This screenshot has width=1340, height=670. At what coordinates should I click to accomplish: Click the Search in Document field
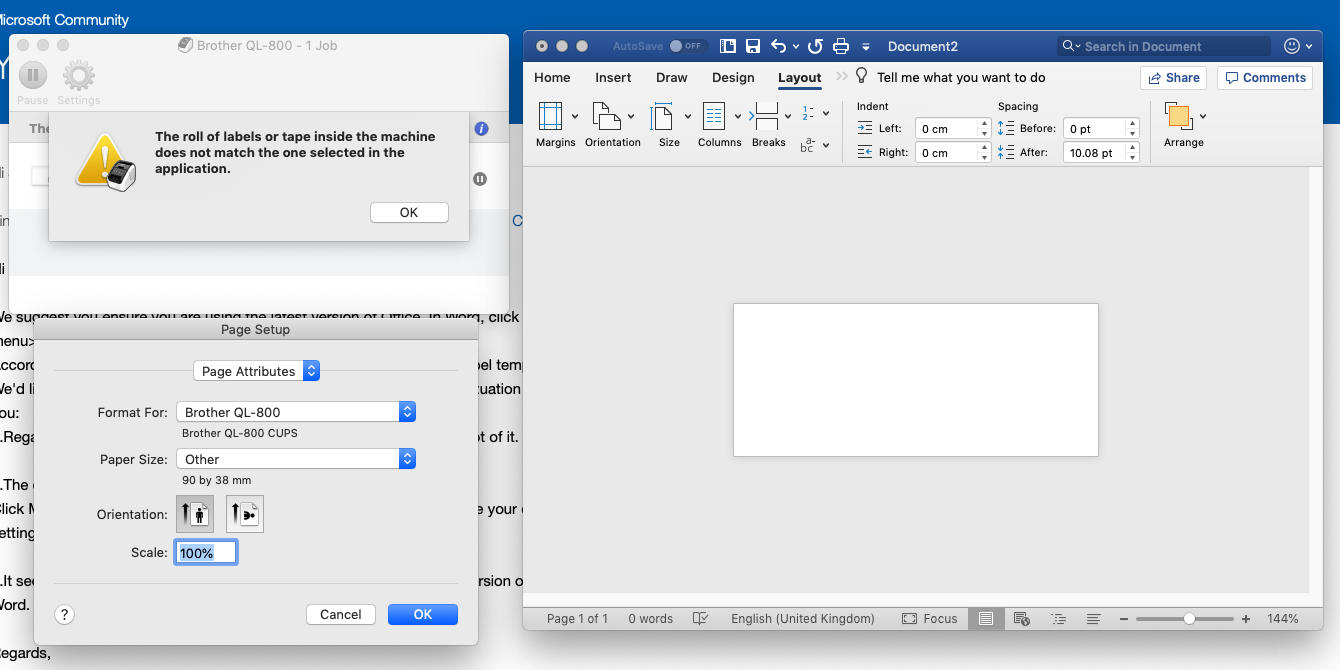(1164, 46)
